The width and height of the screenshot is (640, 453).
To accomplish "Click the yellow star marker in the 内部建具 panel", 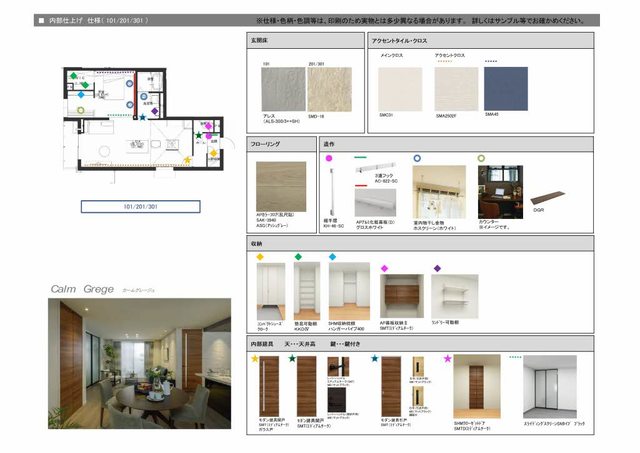I will click(x=255, y=357).
